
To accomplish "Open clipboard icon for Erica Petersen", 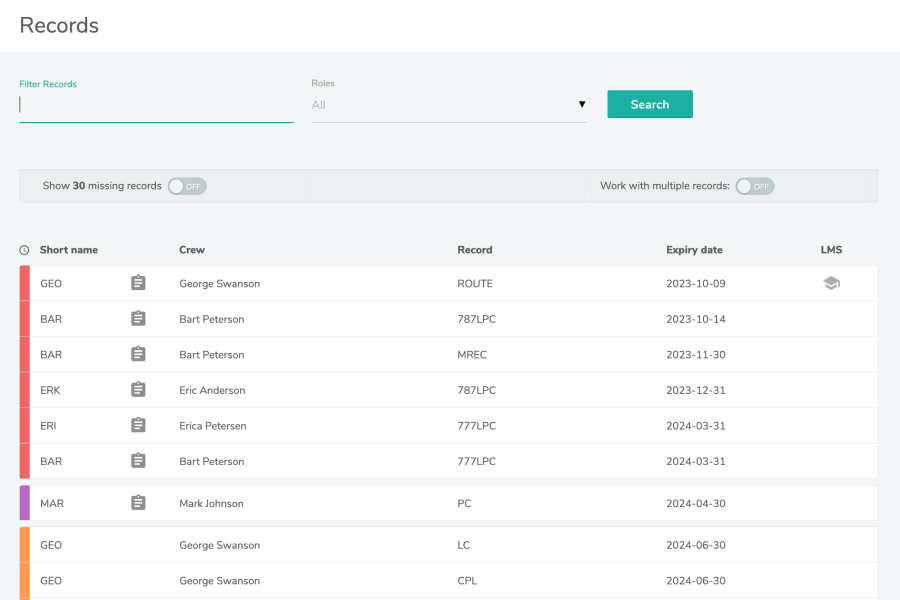I will click(x=138, y=425).
